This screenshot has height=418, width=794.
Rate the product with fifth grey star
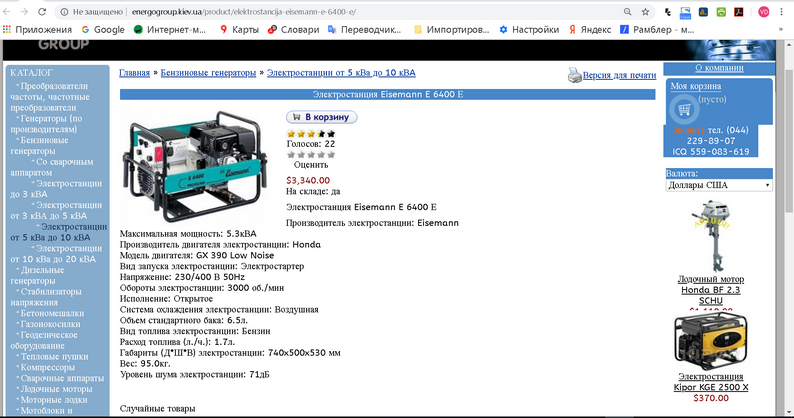pos(331,155)
